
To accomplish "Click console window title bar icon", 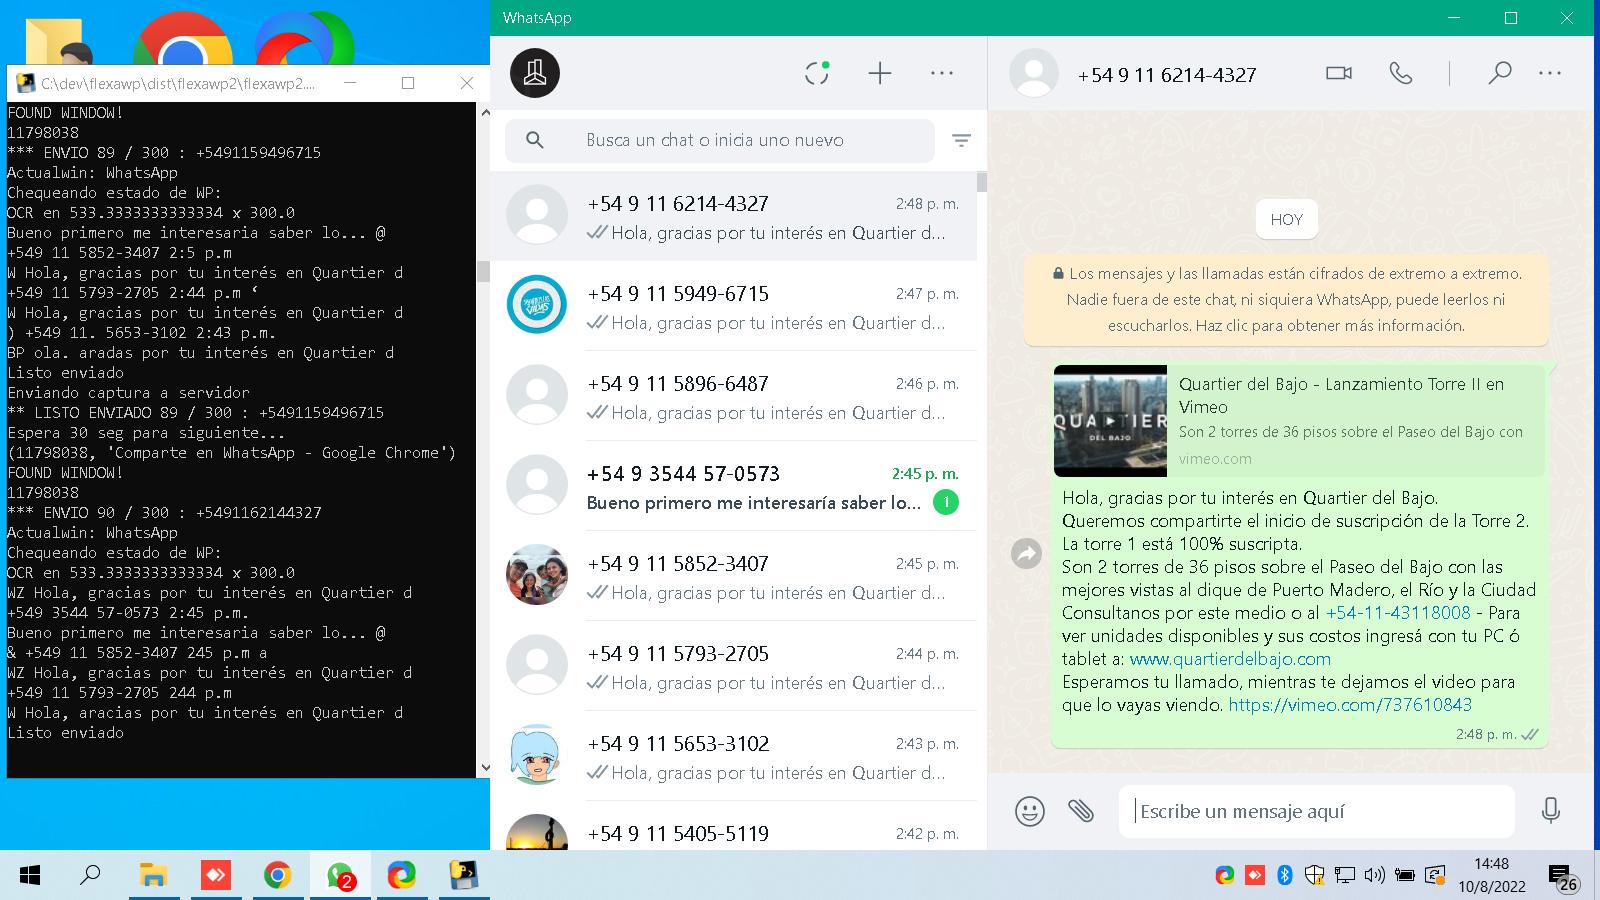I will [26, 83].
